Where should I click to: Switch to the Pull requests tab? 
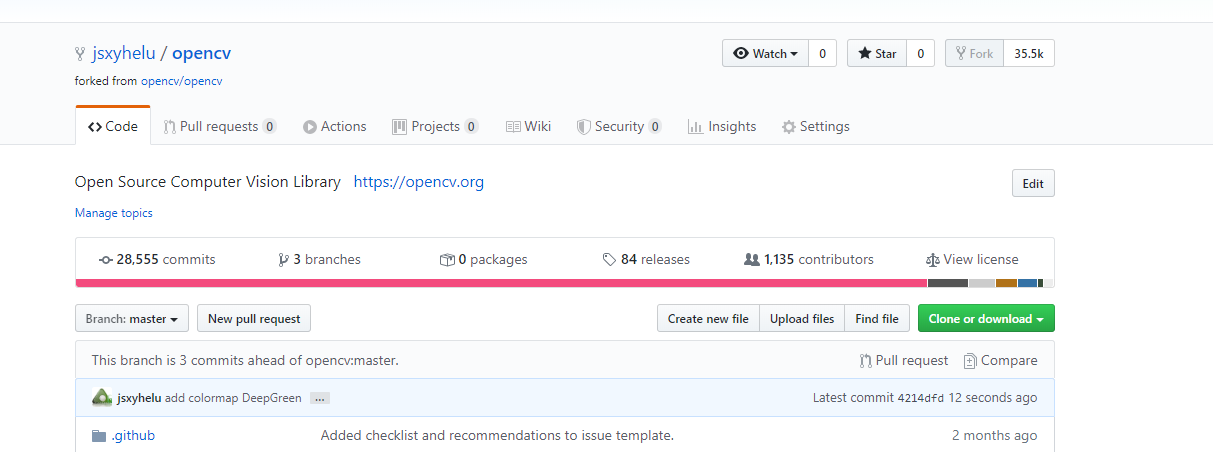[219, 127]
